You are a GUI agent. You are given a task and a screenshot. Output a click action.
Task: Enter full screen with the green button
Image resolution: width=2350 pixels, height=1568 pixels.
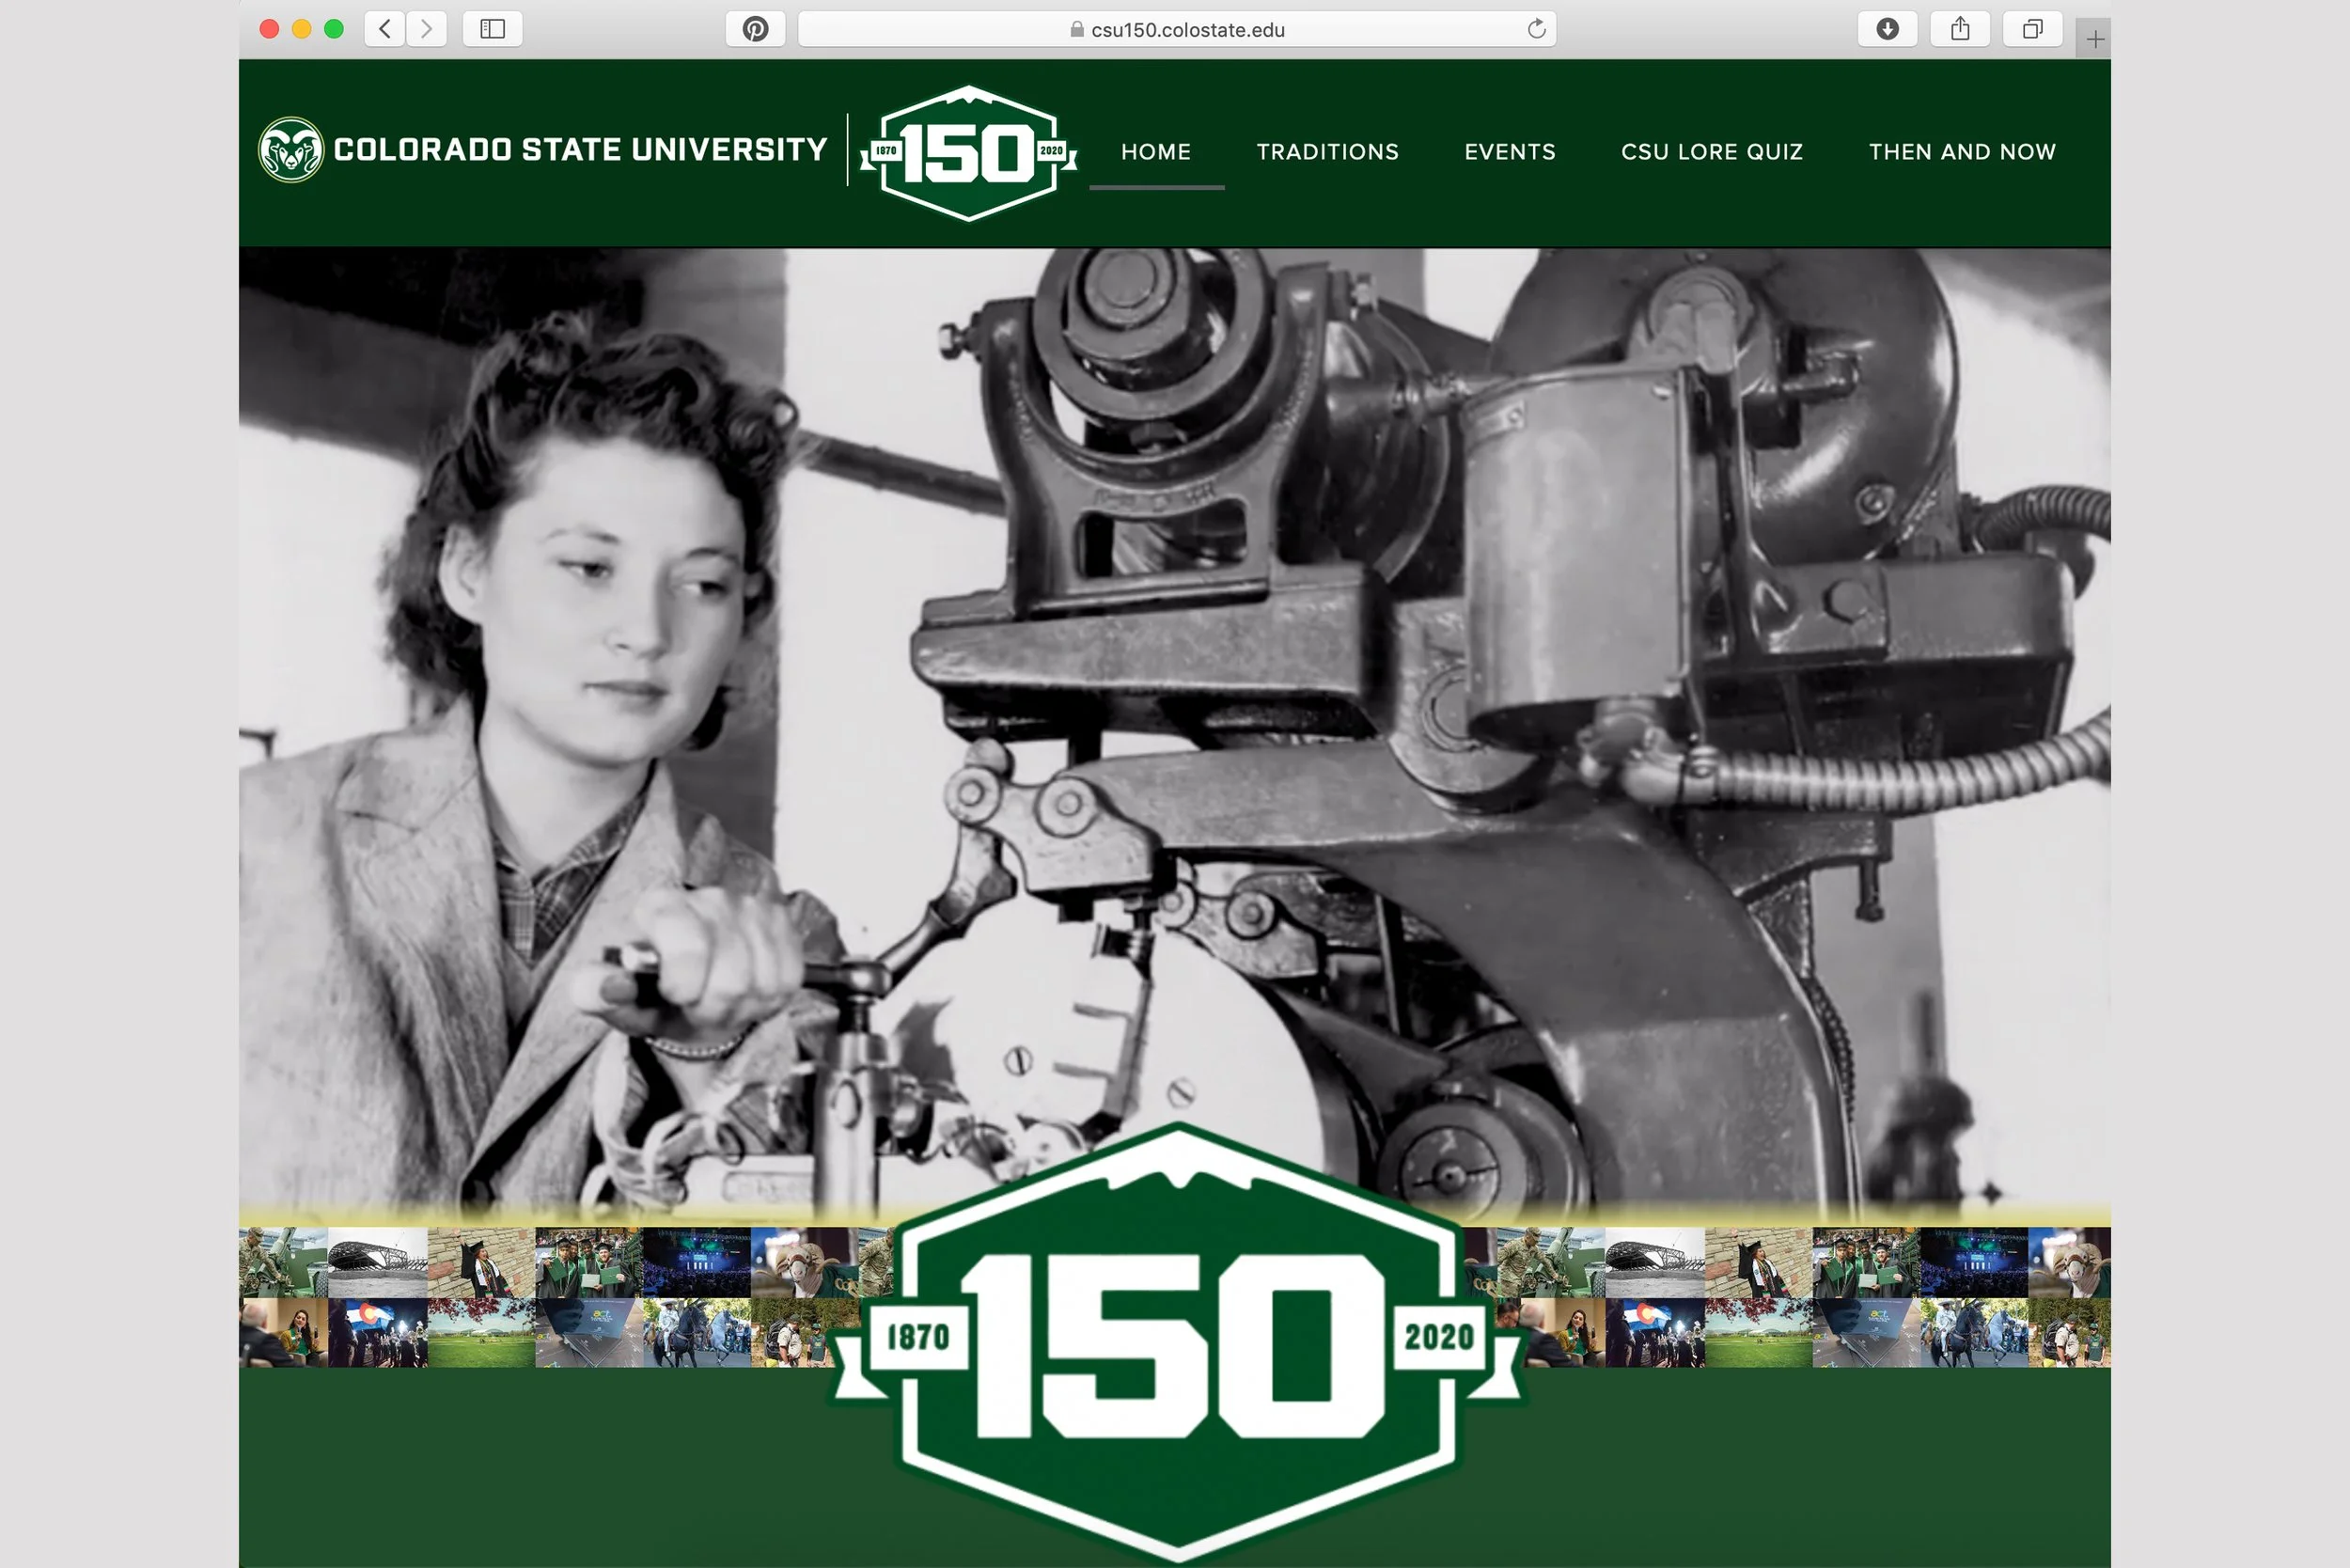(x=334, y=29)
